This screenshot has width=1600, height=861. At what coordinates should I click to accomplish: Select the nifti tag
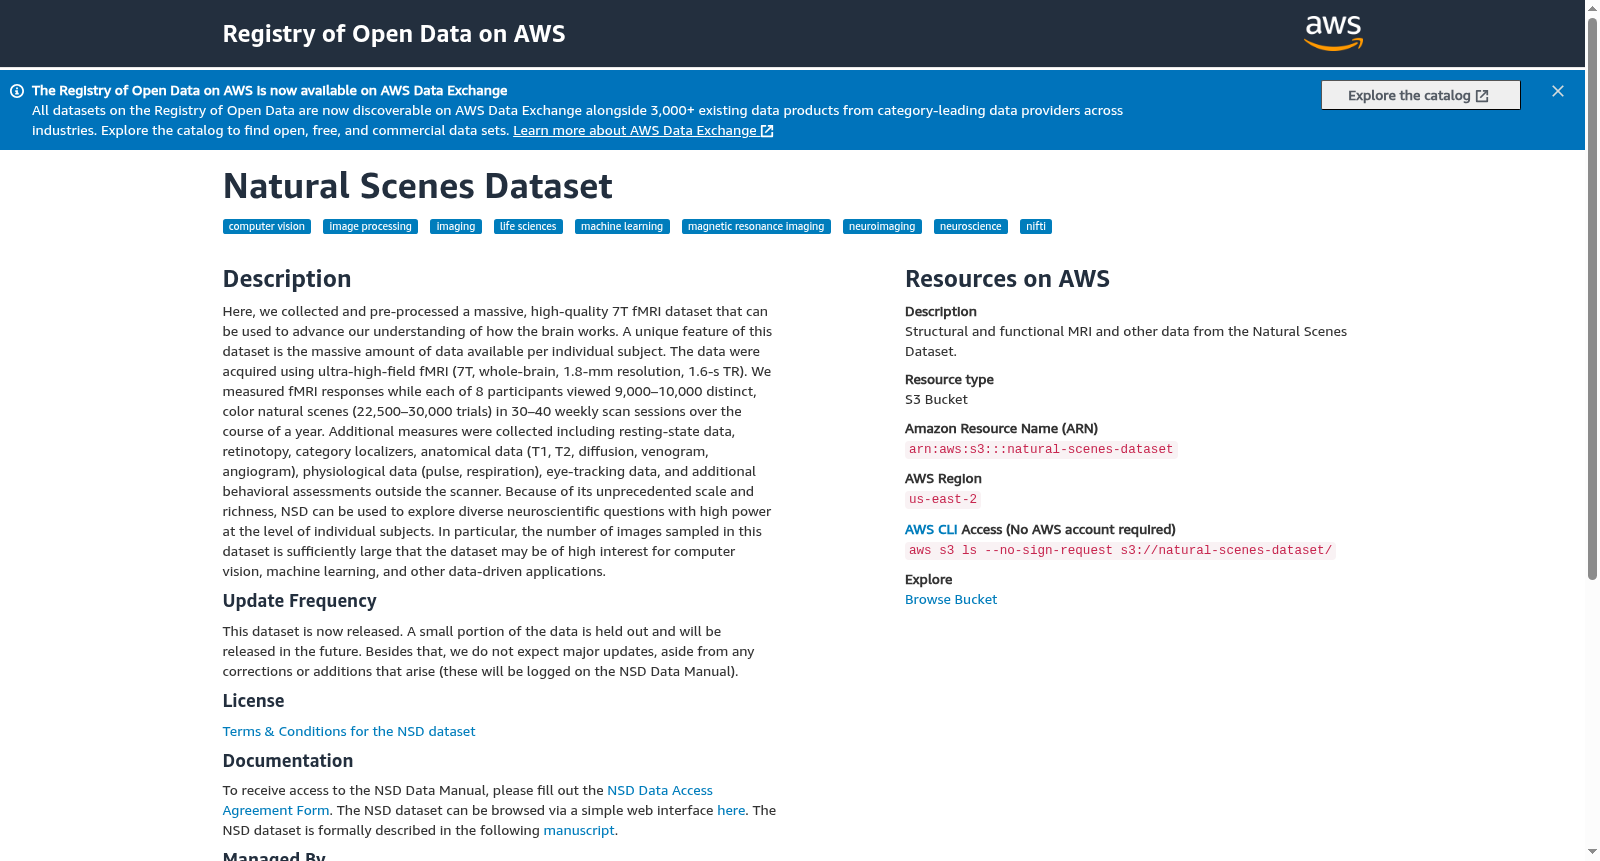tap(1036, 227)
